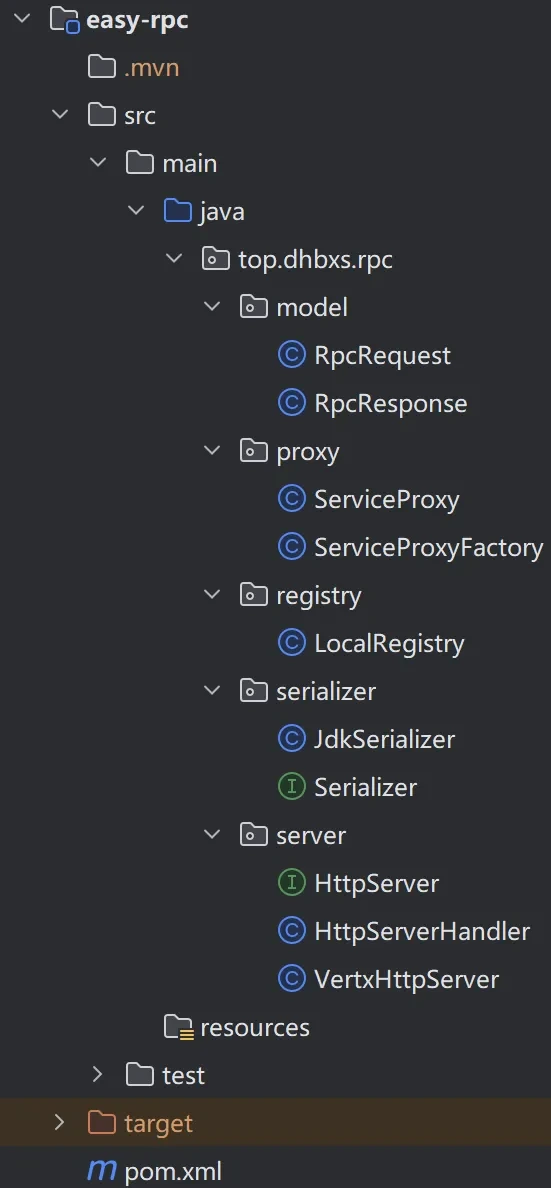Collapse the server package chevron

click(x=212, y=835)
